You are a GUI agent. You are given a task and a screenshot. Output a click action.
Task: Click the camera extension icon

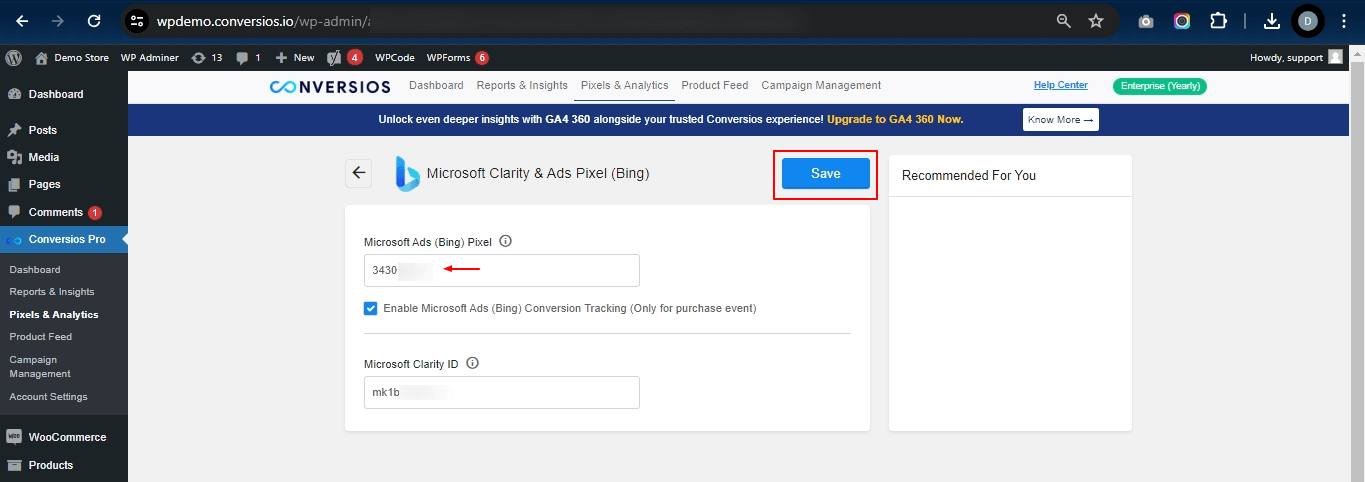[1146, 21]
